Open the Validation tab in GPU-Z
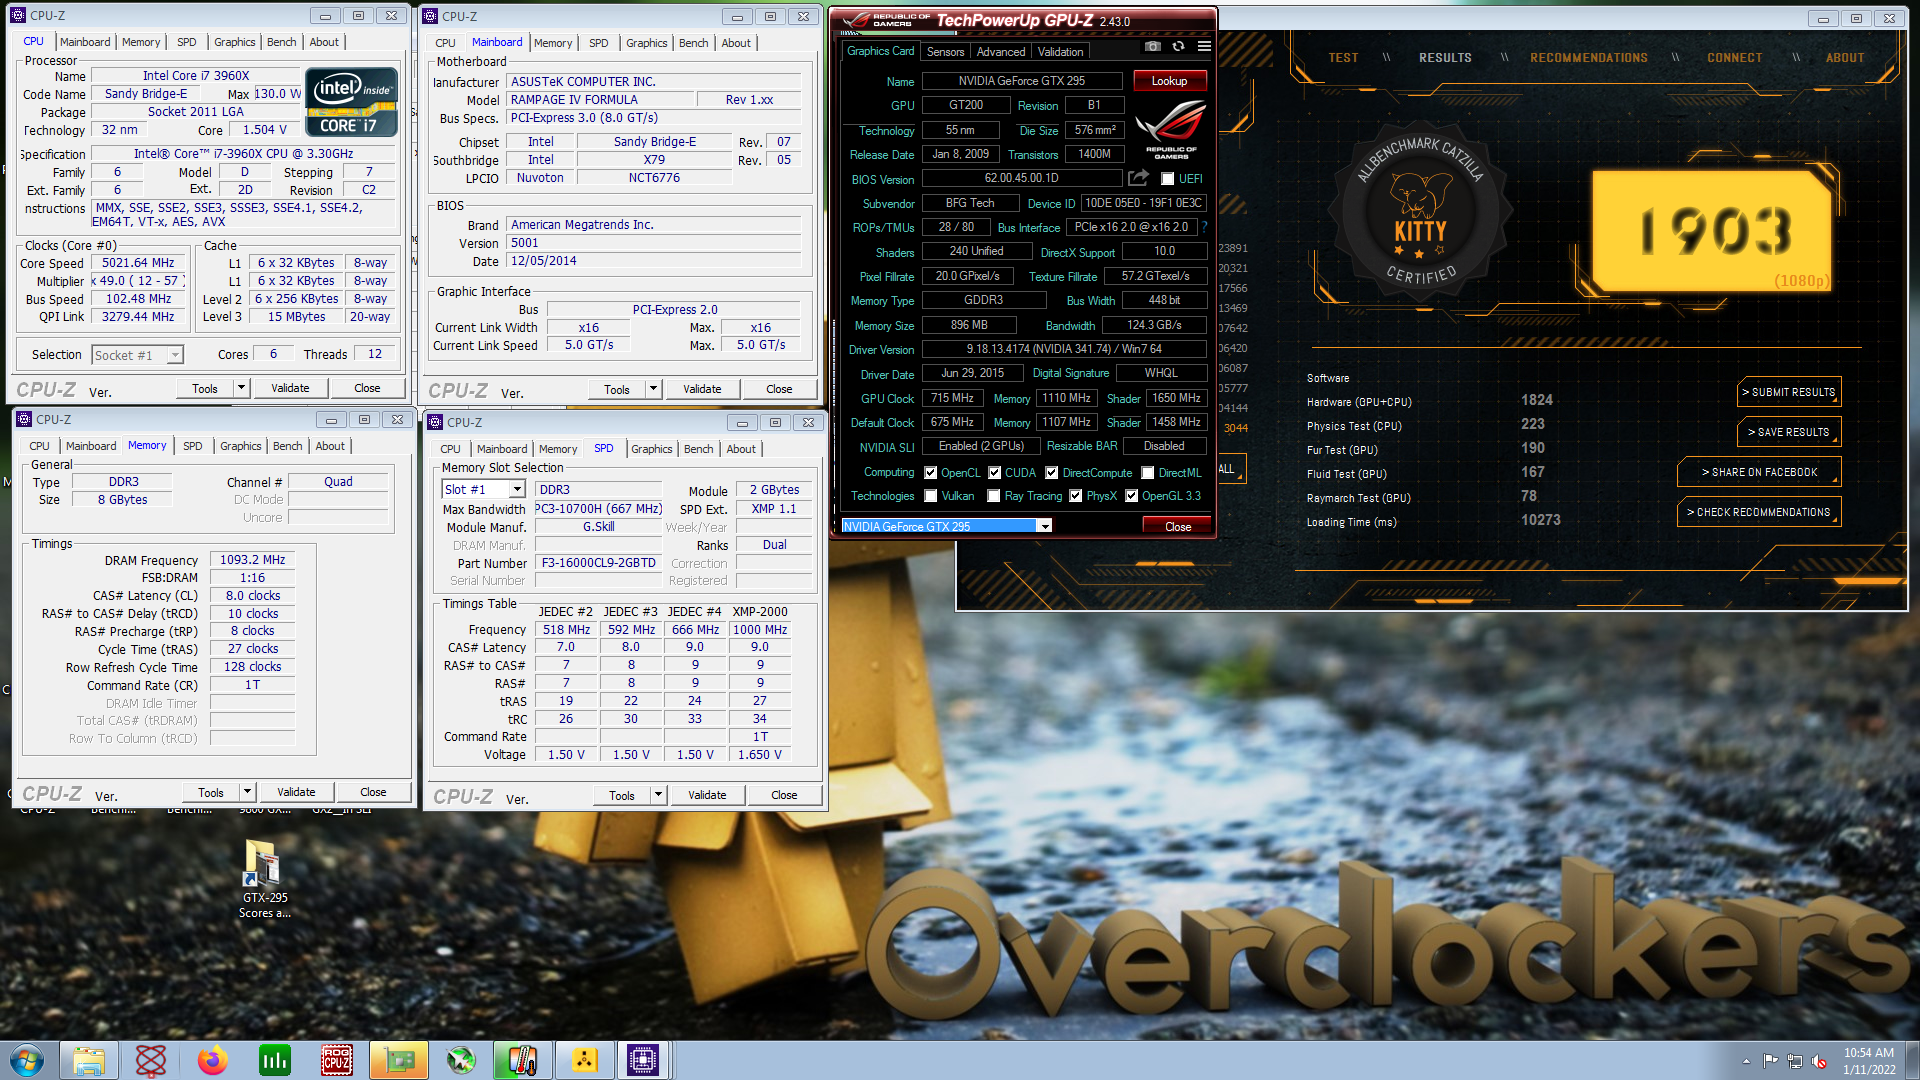 click(x=1060, y=52)
